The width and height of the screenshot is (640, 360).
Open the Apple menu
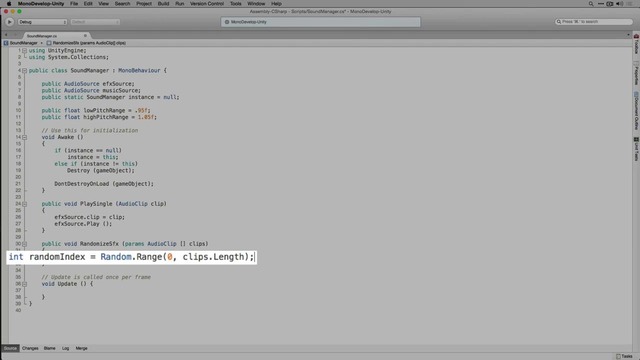(x=9, y=4)
